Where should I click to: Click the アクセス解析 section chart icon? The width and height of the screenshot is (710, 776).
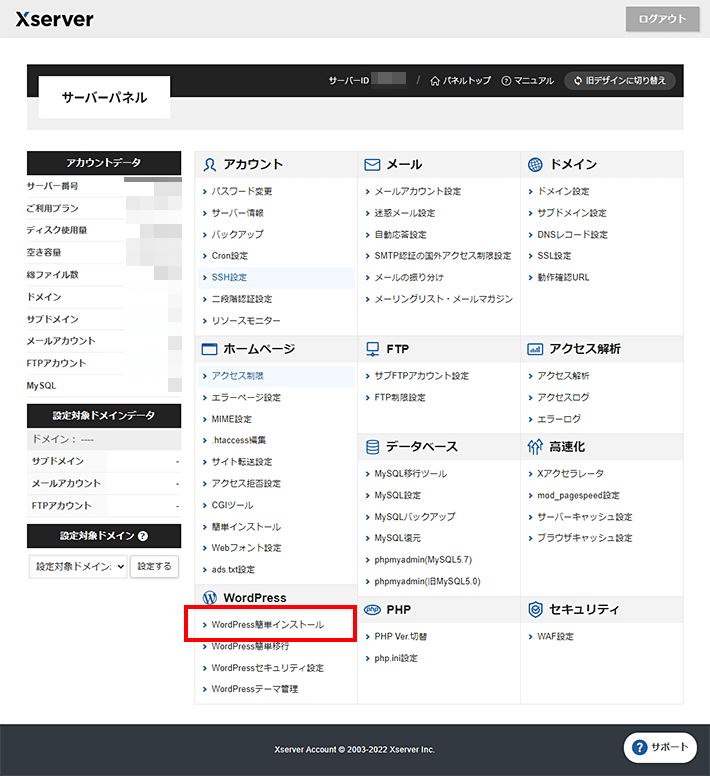coord(535,349)
